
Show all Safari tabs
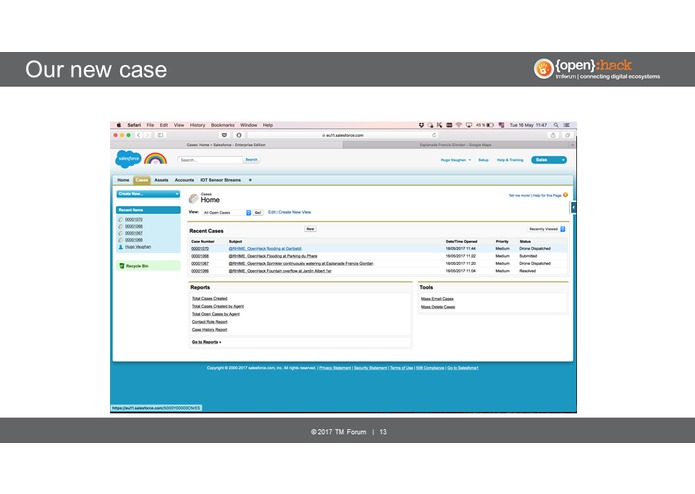click(567, 135)
